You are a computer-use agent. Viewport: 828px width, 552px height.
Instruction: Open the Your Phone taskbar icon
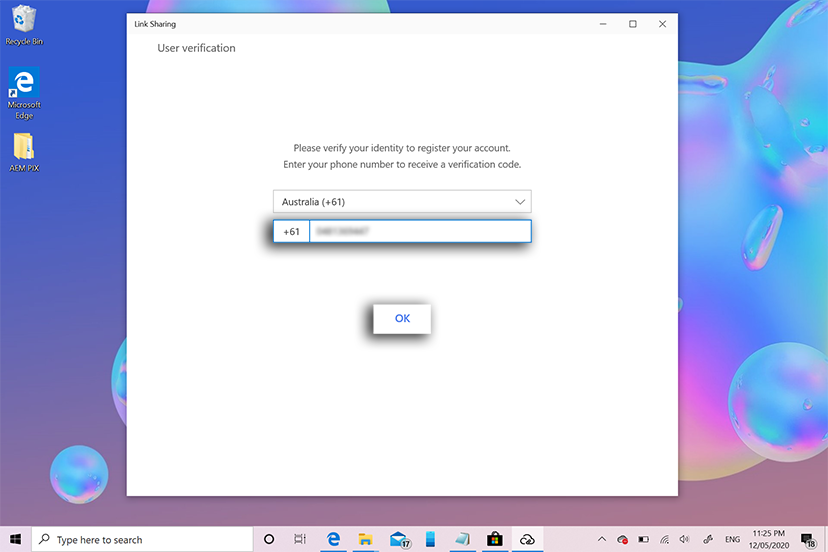click(x=430, y=539)
